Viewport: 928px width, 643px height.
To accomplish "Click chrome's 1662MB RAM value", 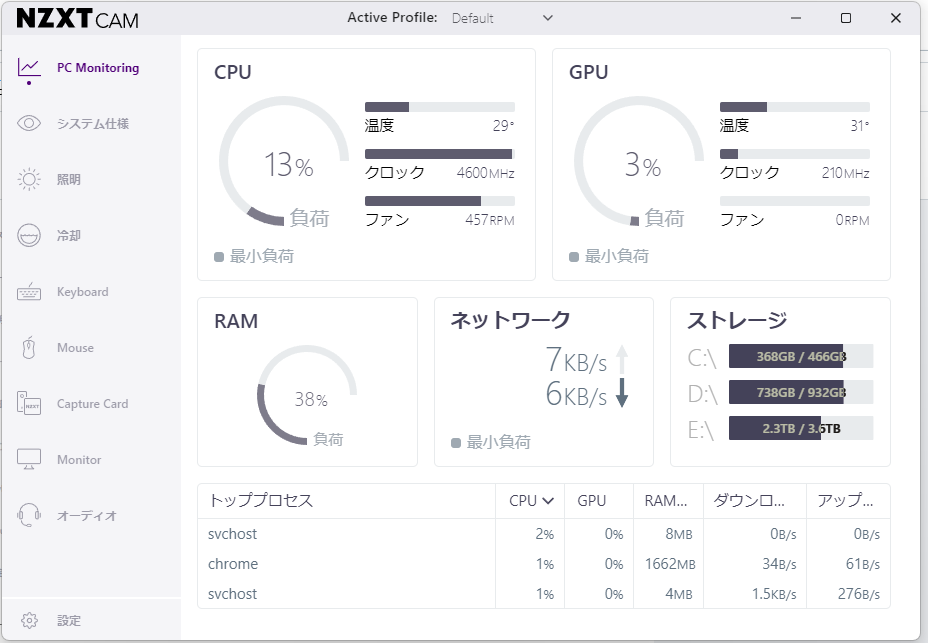I will click(x=670, y=564).
